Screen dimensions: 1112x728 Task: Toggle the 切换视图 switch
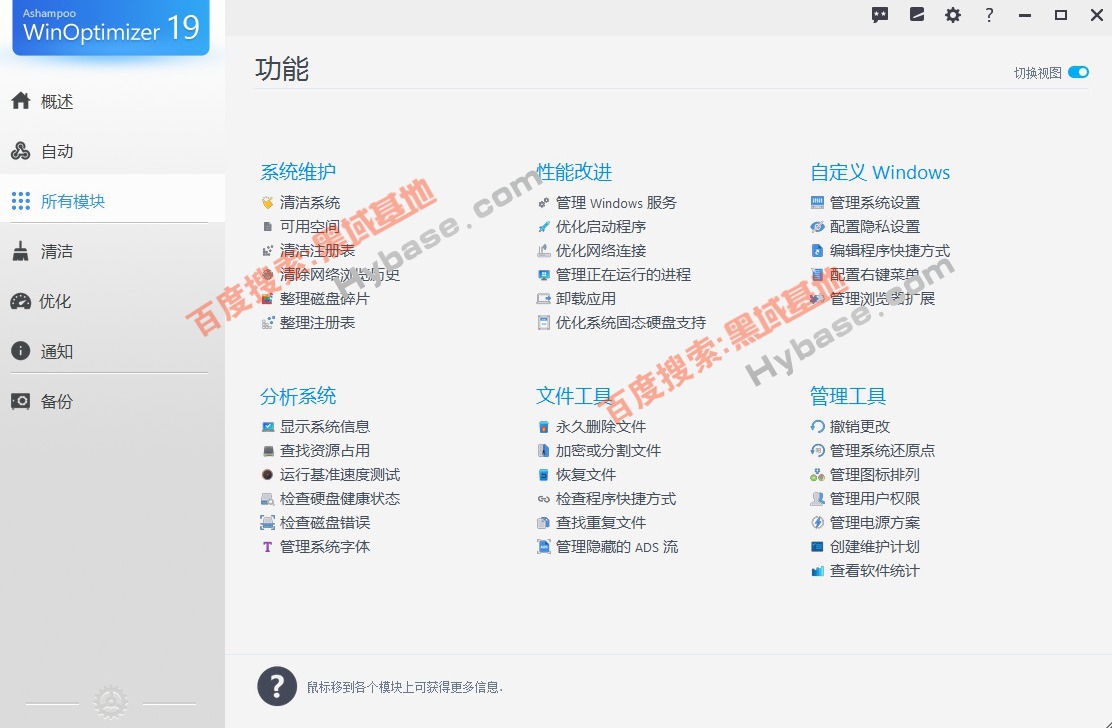point(1078,72)
